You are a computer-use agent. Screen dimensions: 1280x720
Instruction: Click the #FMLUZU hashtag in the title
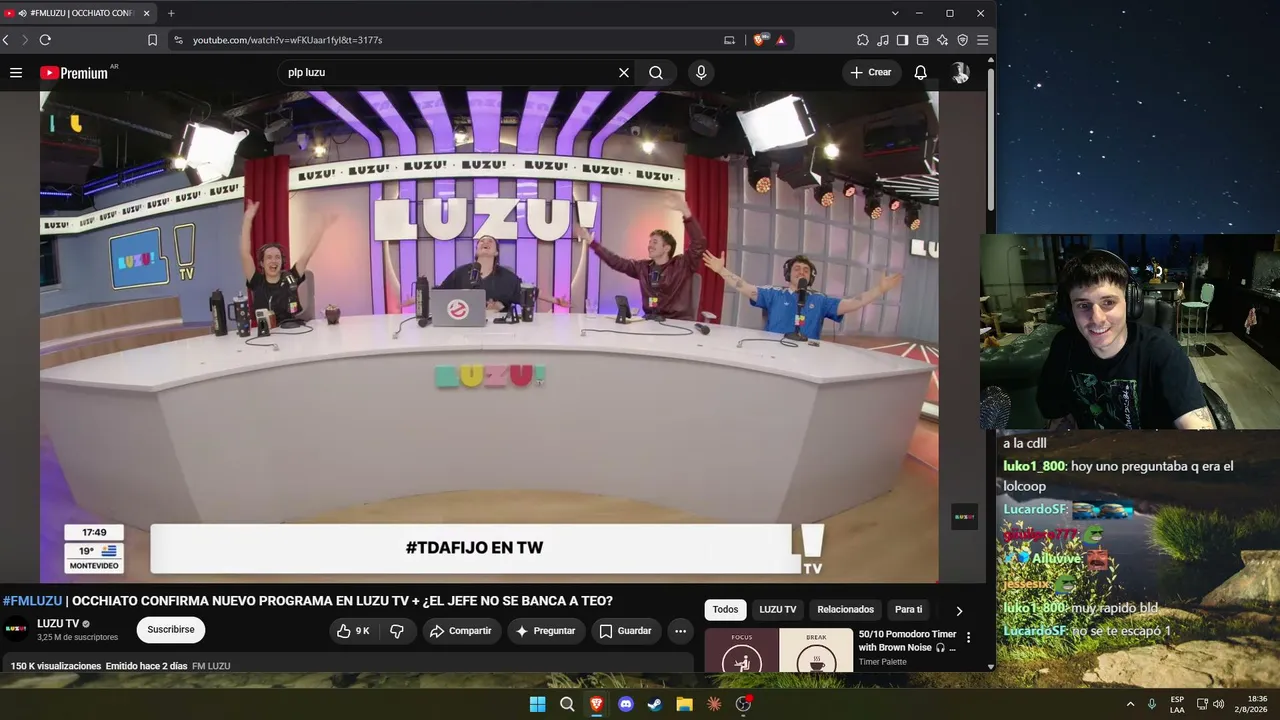pos(32,601)
